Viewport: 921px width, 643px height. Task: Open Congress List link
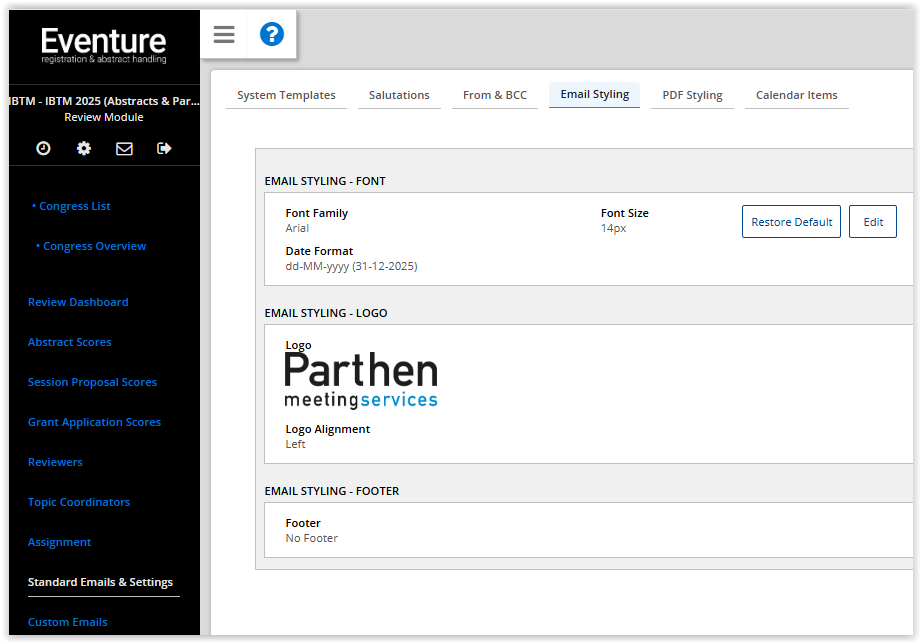(75, 206)
